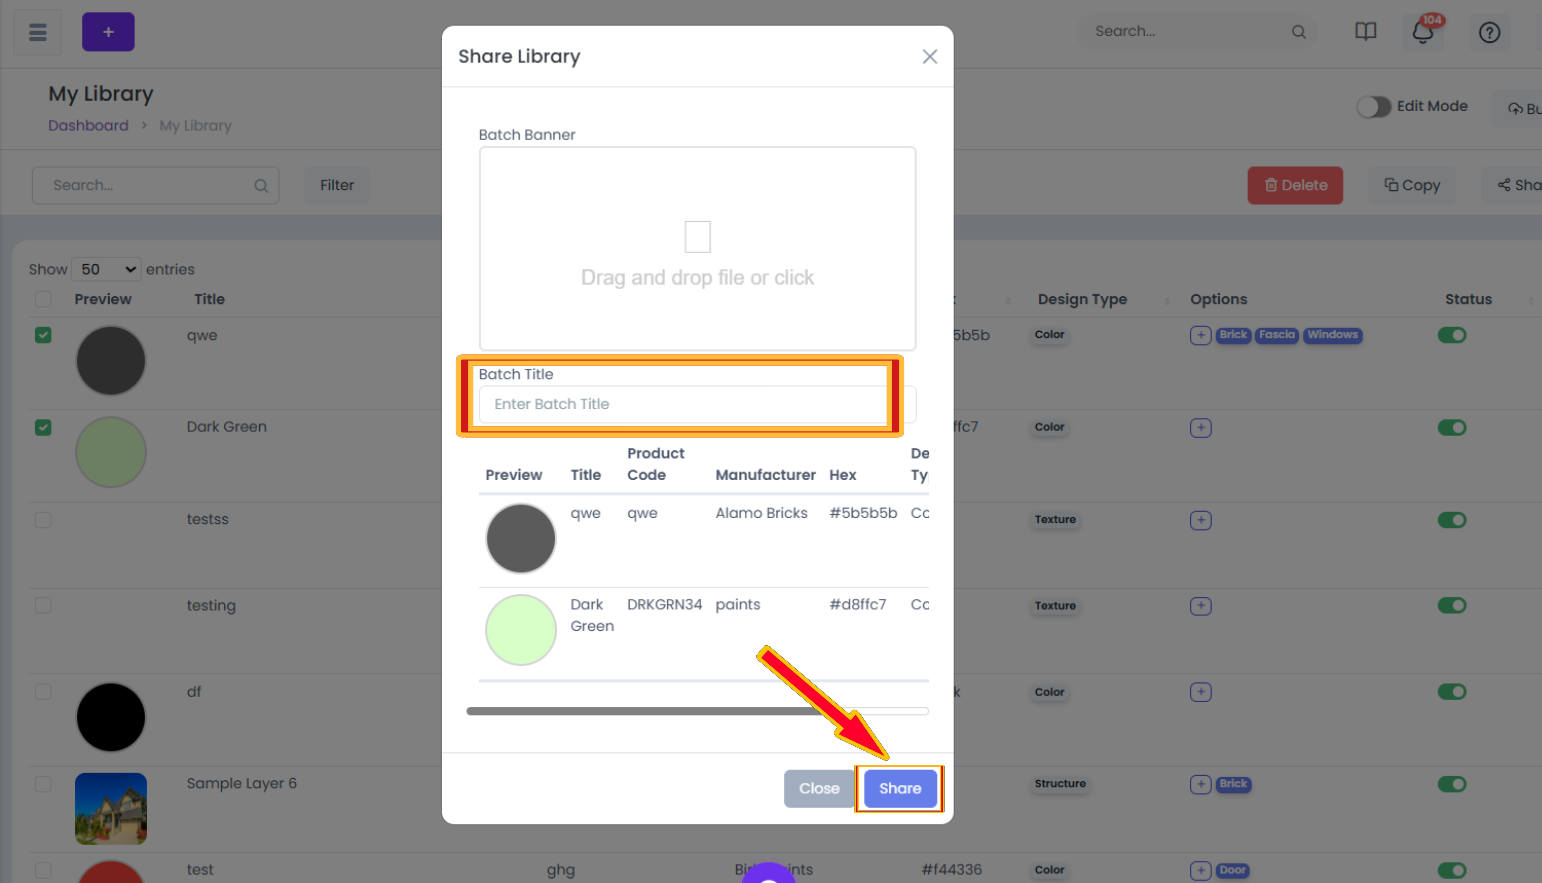Click #5b5b5b hex value in dialog
1542x883 pixels.
click(863, 513)
